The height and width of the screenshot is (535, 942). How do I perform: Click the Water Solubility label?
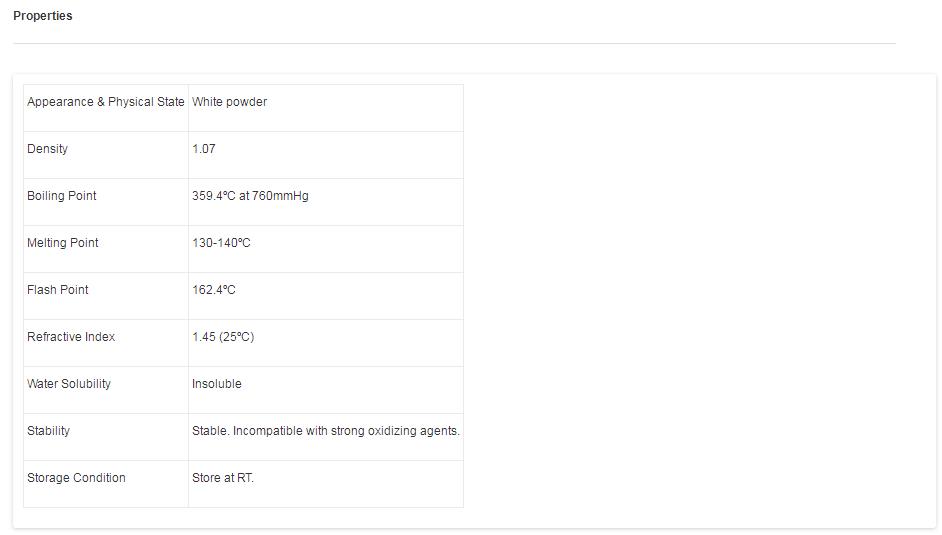click(x=69, y=384)
